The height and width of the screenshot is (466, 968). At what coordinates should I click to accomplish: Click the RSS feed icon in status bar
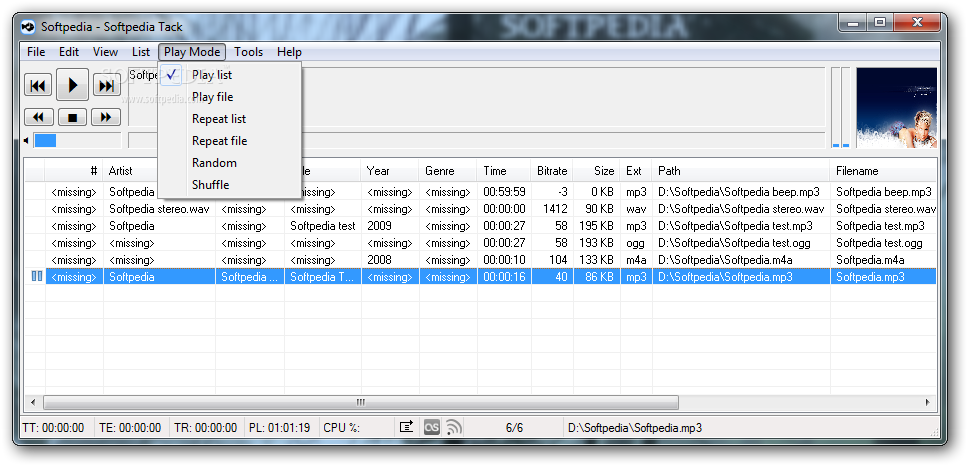(x=454, y=427)
